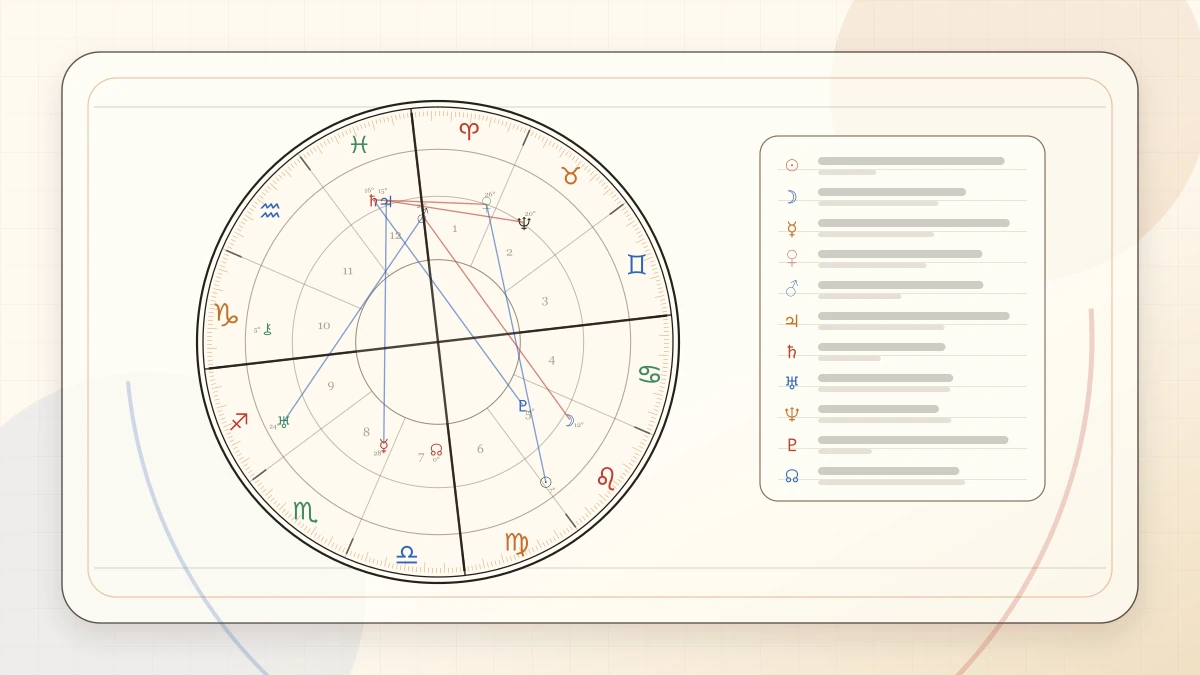
Task: Click the North Node glyph inside the chart
Action: (436, 450)
